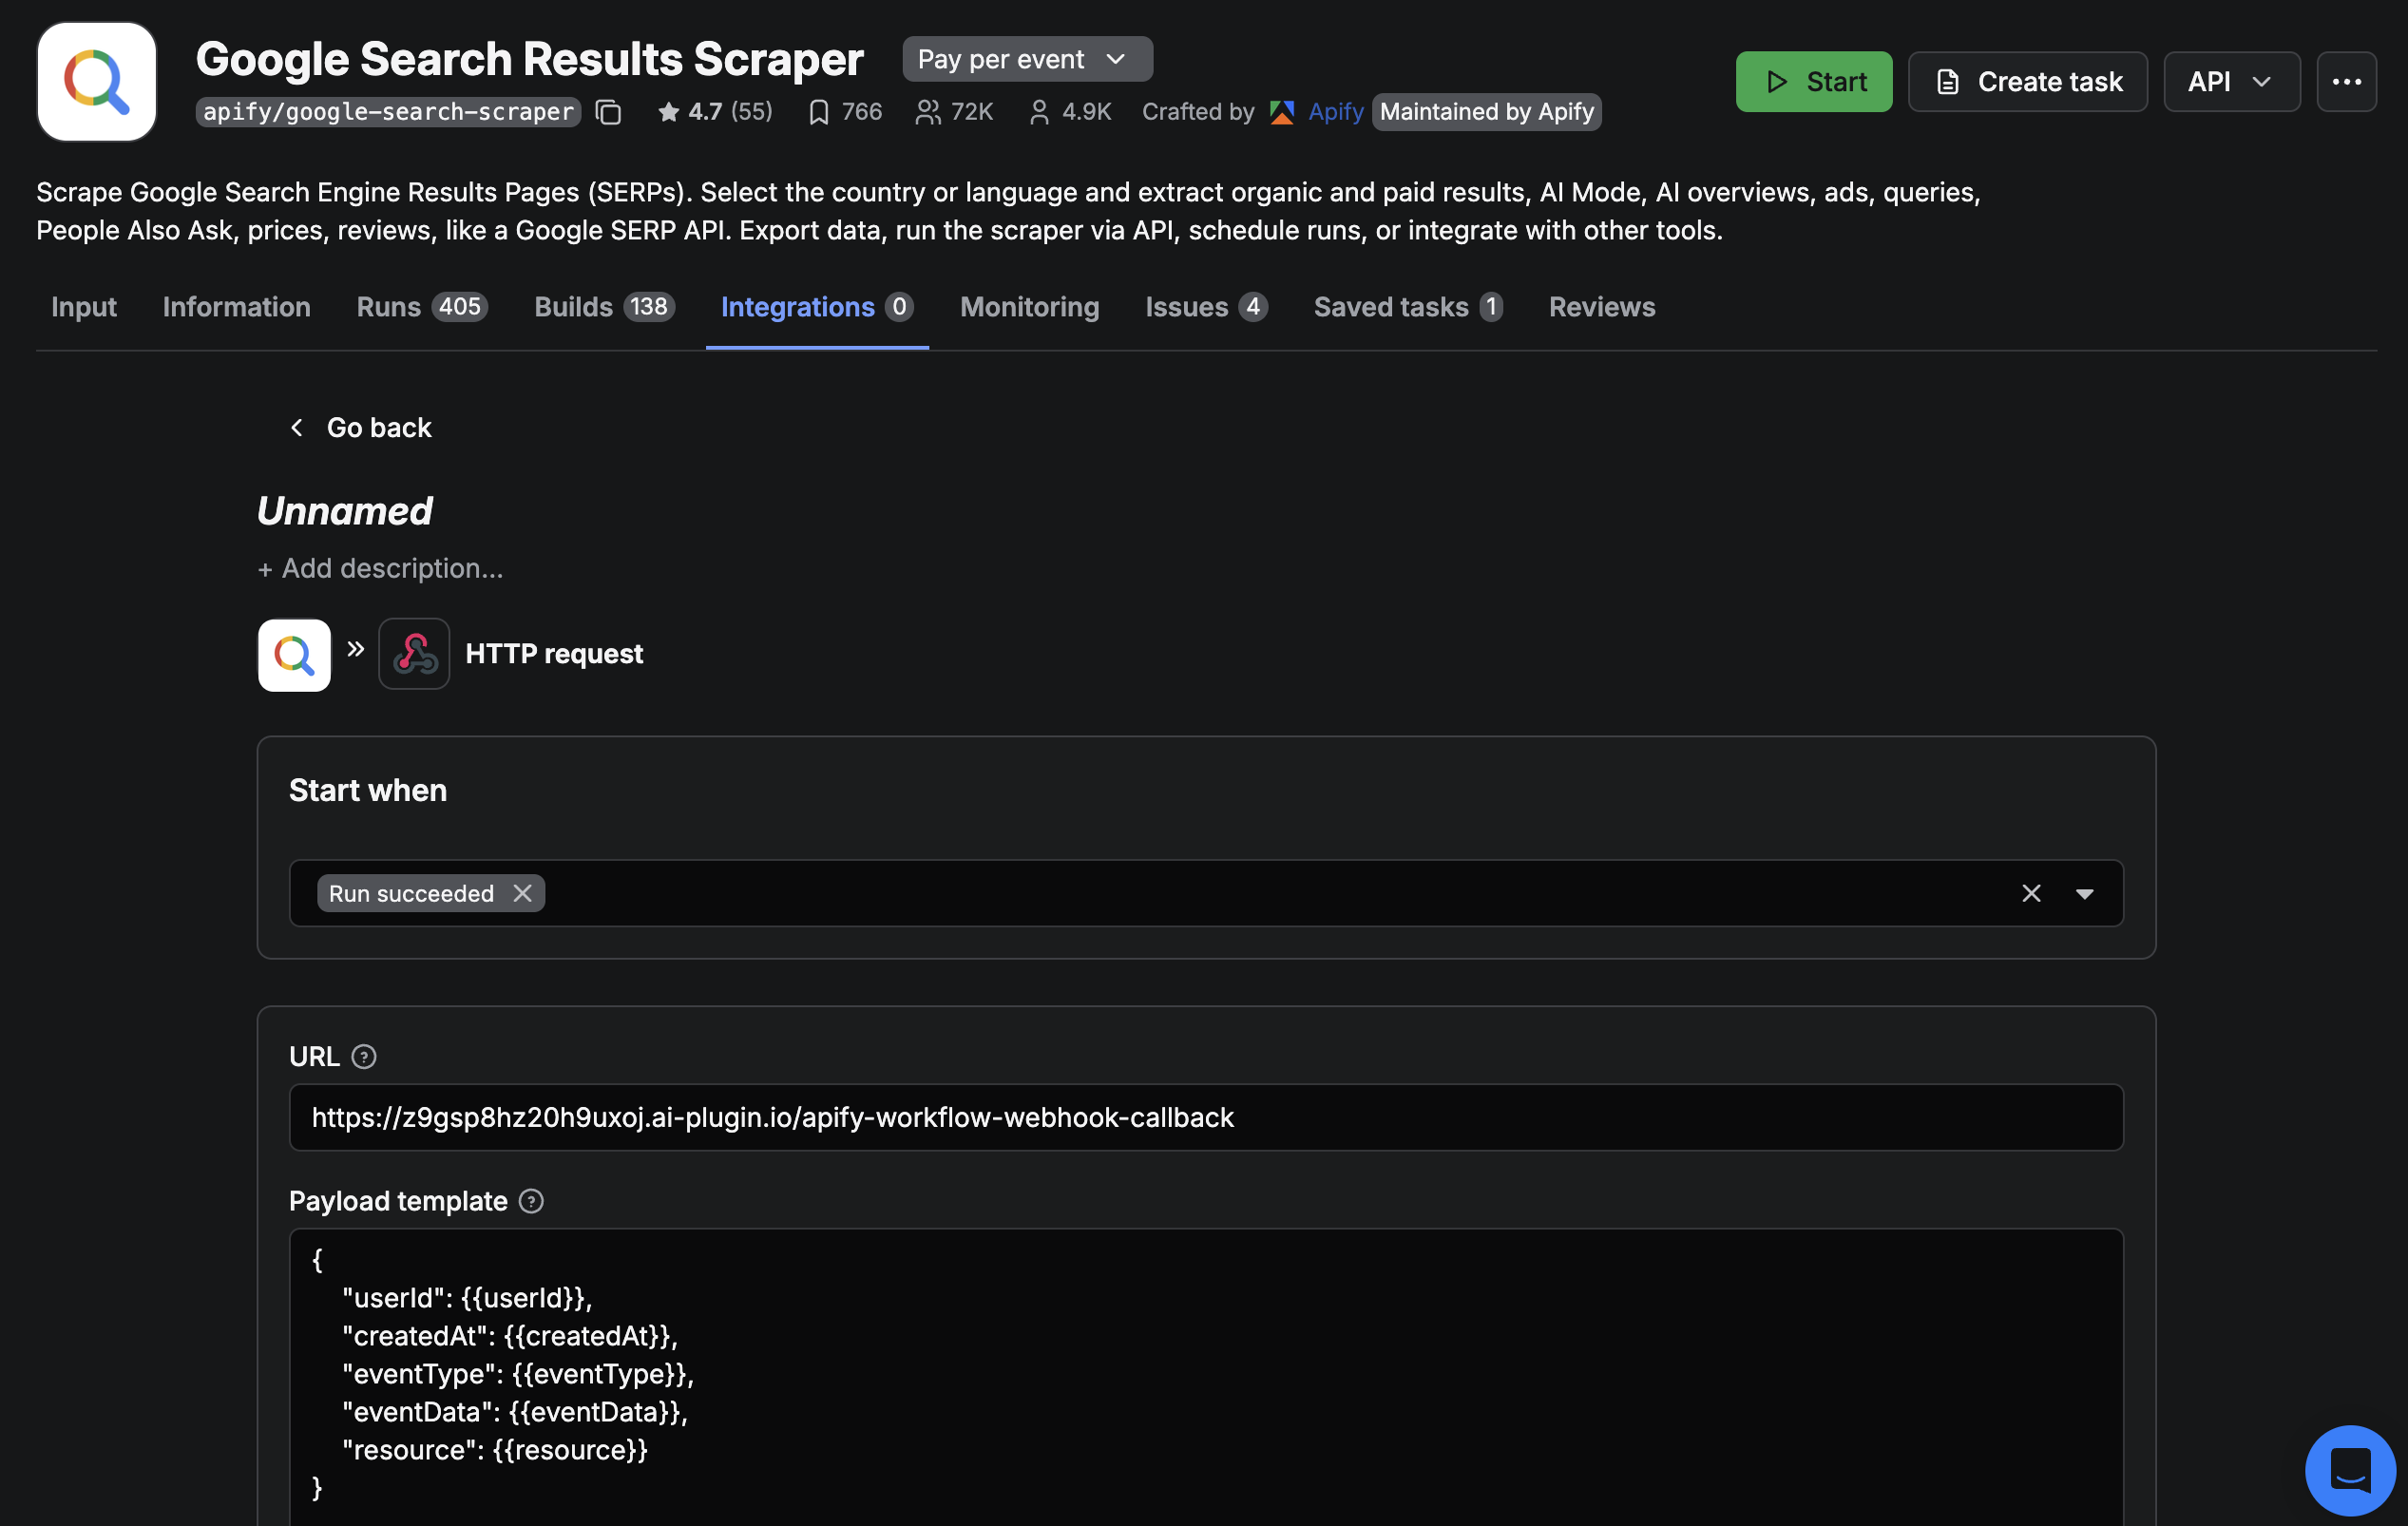Image resolution: width=2408 pixels, height=1526 pixels.
Task: Click the webhook callback URL input field
Action: click(x=1200, y=1117)
